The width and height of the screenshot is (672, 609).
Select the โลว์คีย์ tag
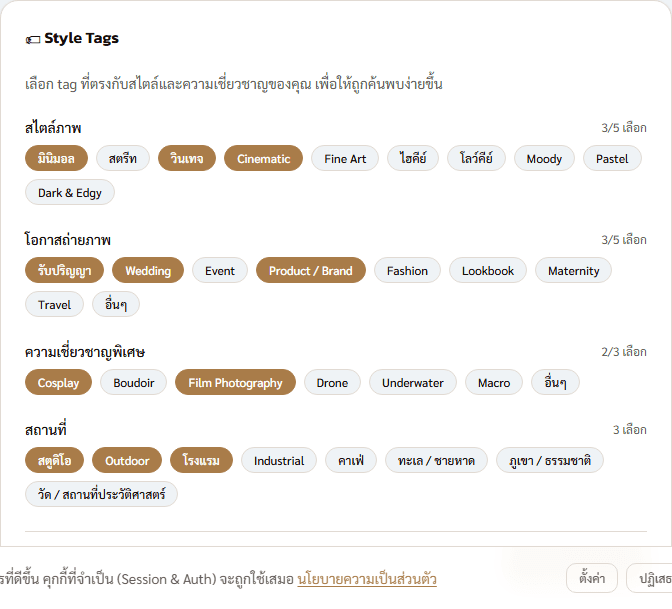[476, 159]
